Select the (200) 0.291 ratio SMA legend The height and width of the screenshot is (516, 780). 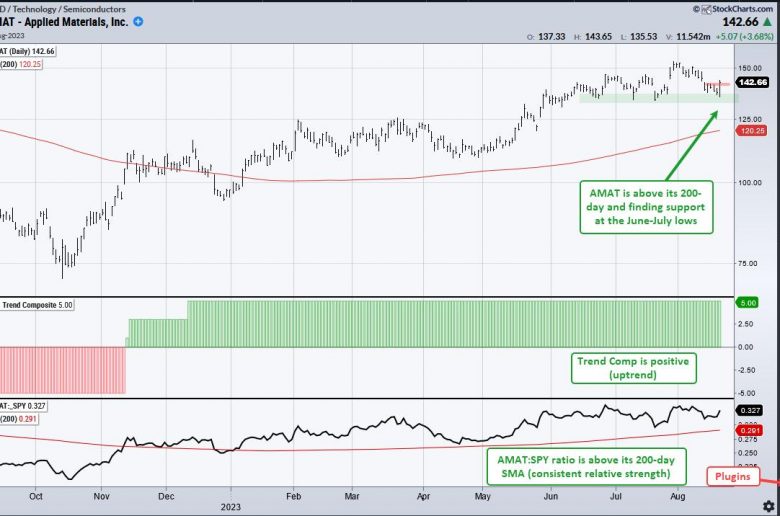pos(19,419)
